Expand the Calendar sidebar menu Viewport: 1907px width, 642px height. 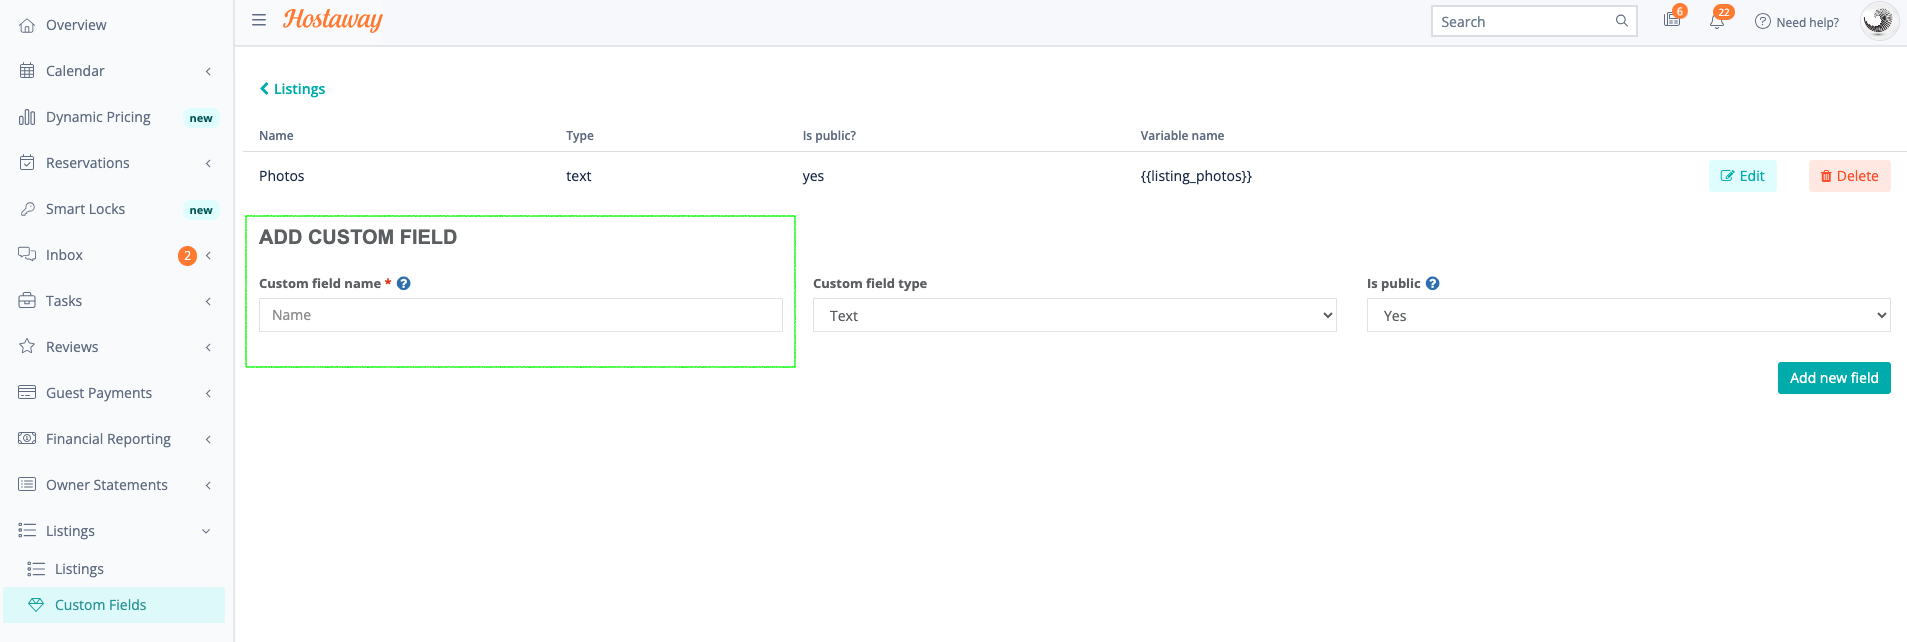pos(115,71)
